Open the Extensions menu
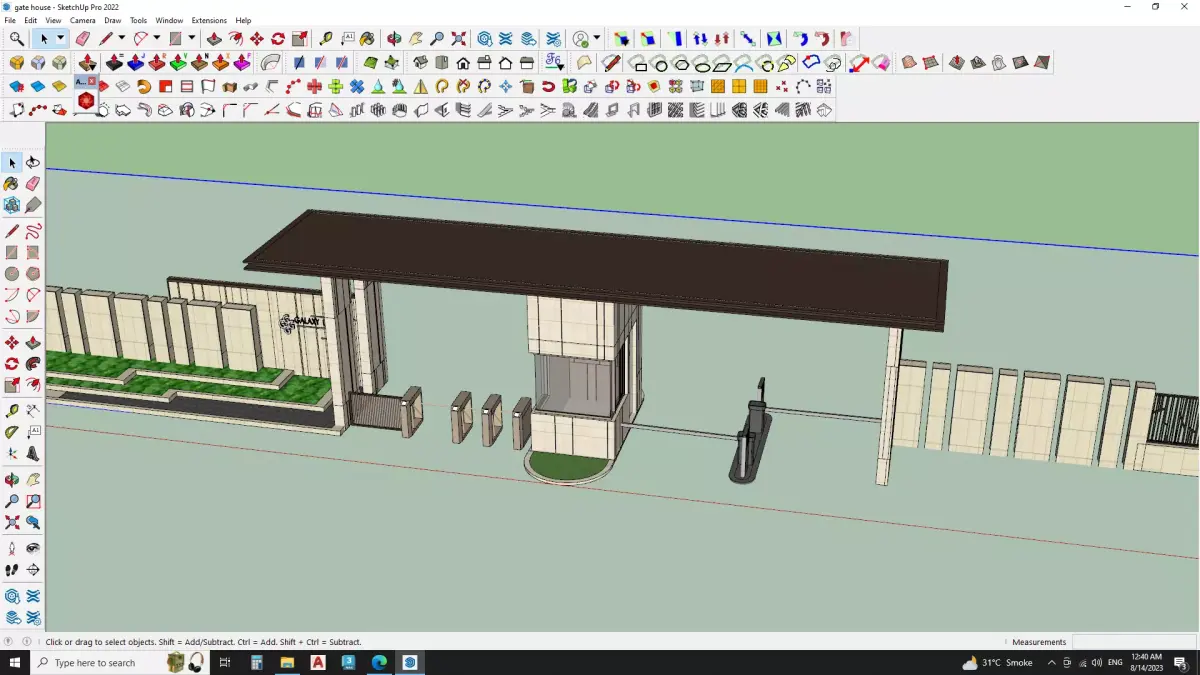Screen dimensions: 1200x675 pos(209,20)
